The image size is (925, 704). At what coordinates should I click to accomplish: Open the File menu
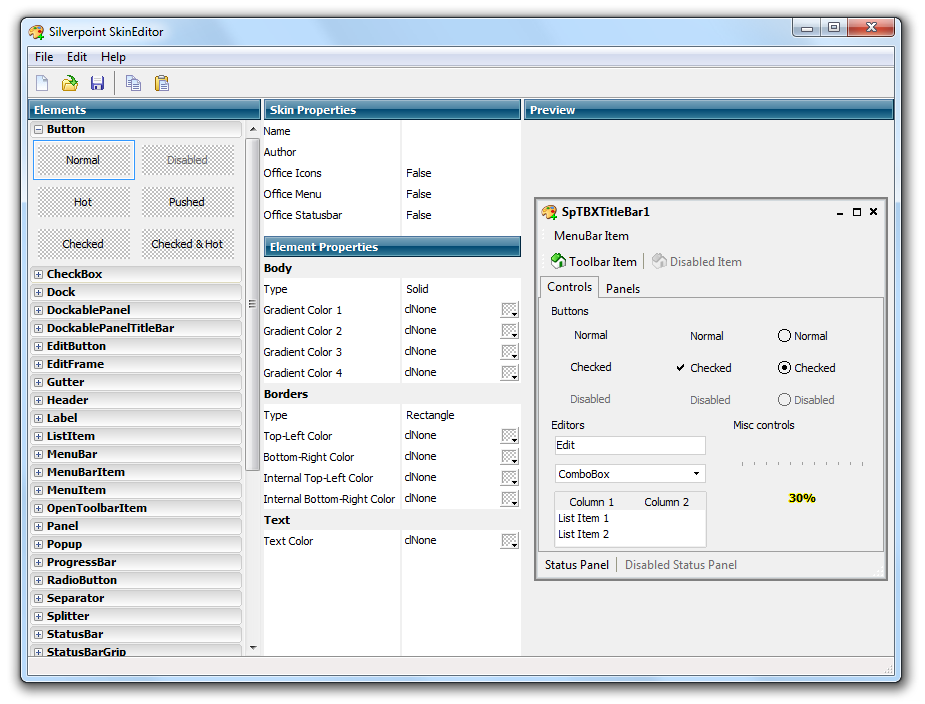point(44,57)
